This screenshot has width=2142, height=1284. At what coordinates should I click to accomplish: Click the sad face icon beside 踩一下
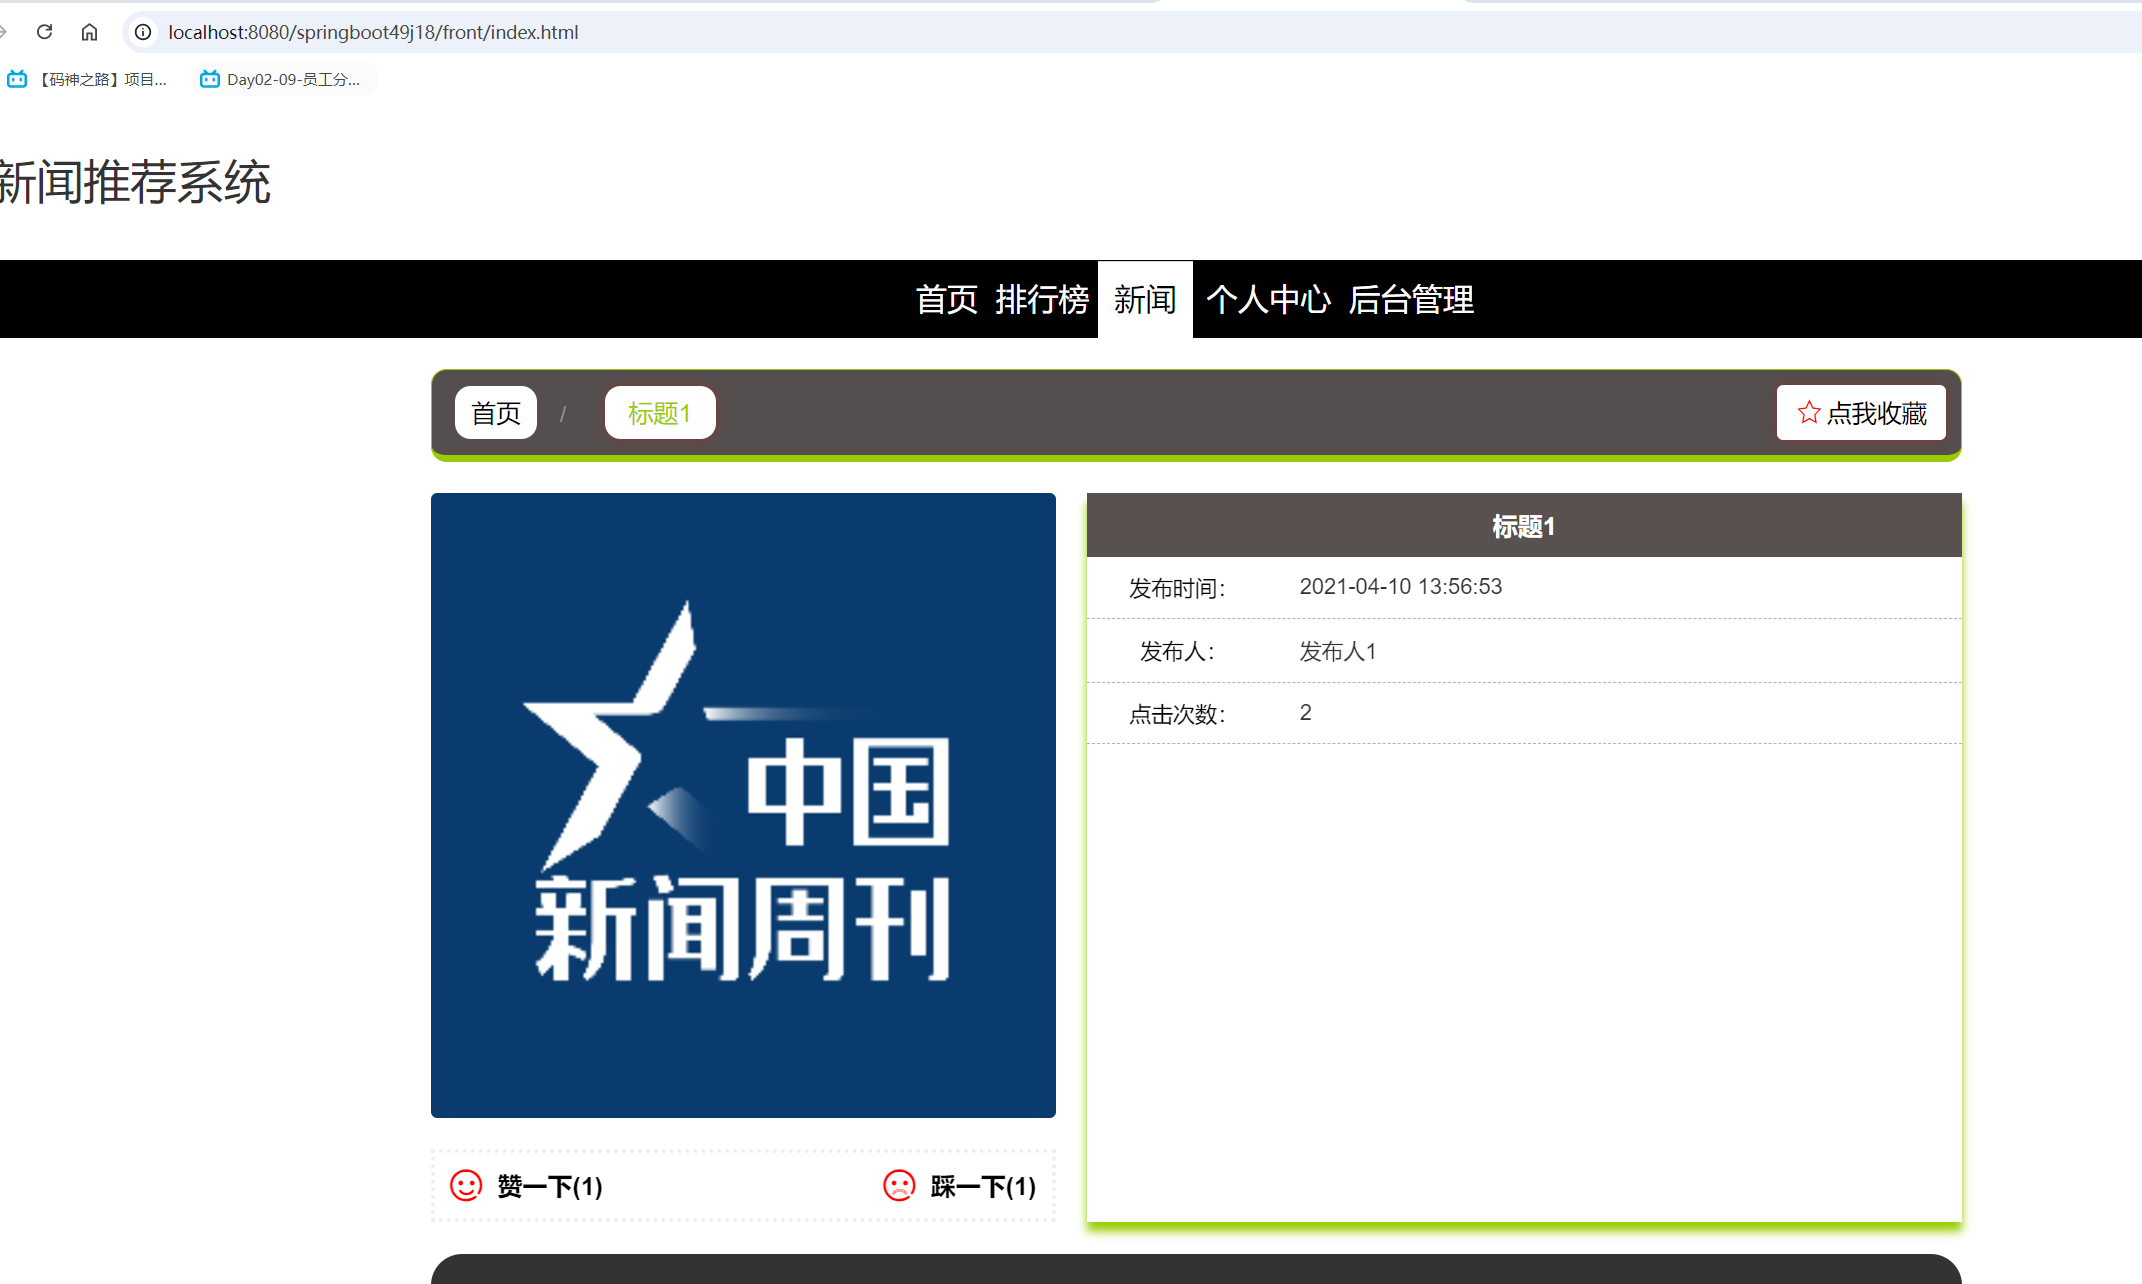(898, 1186)
